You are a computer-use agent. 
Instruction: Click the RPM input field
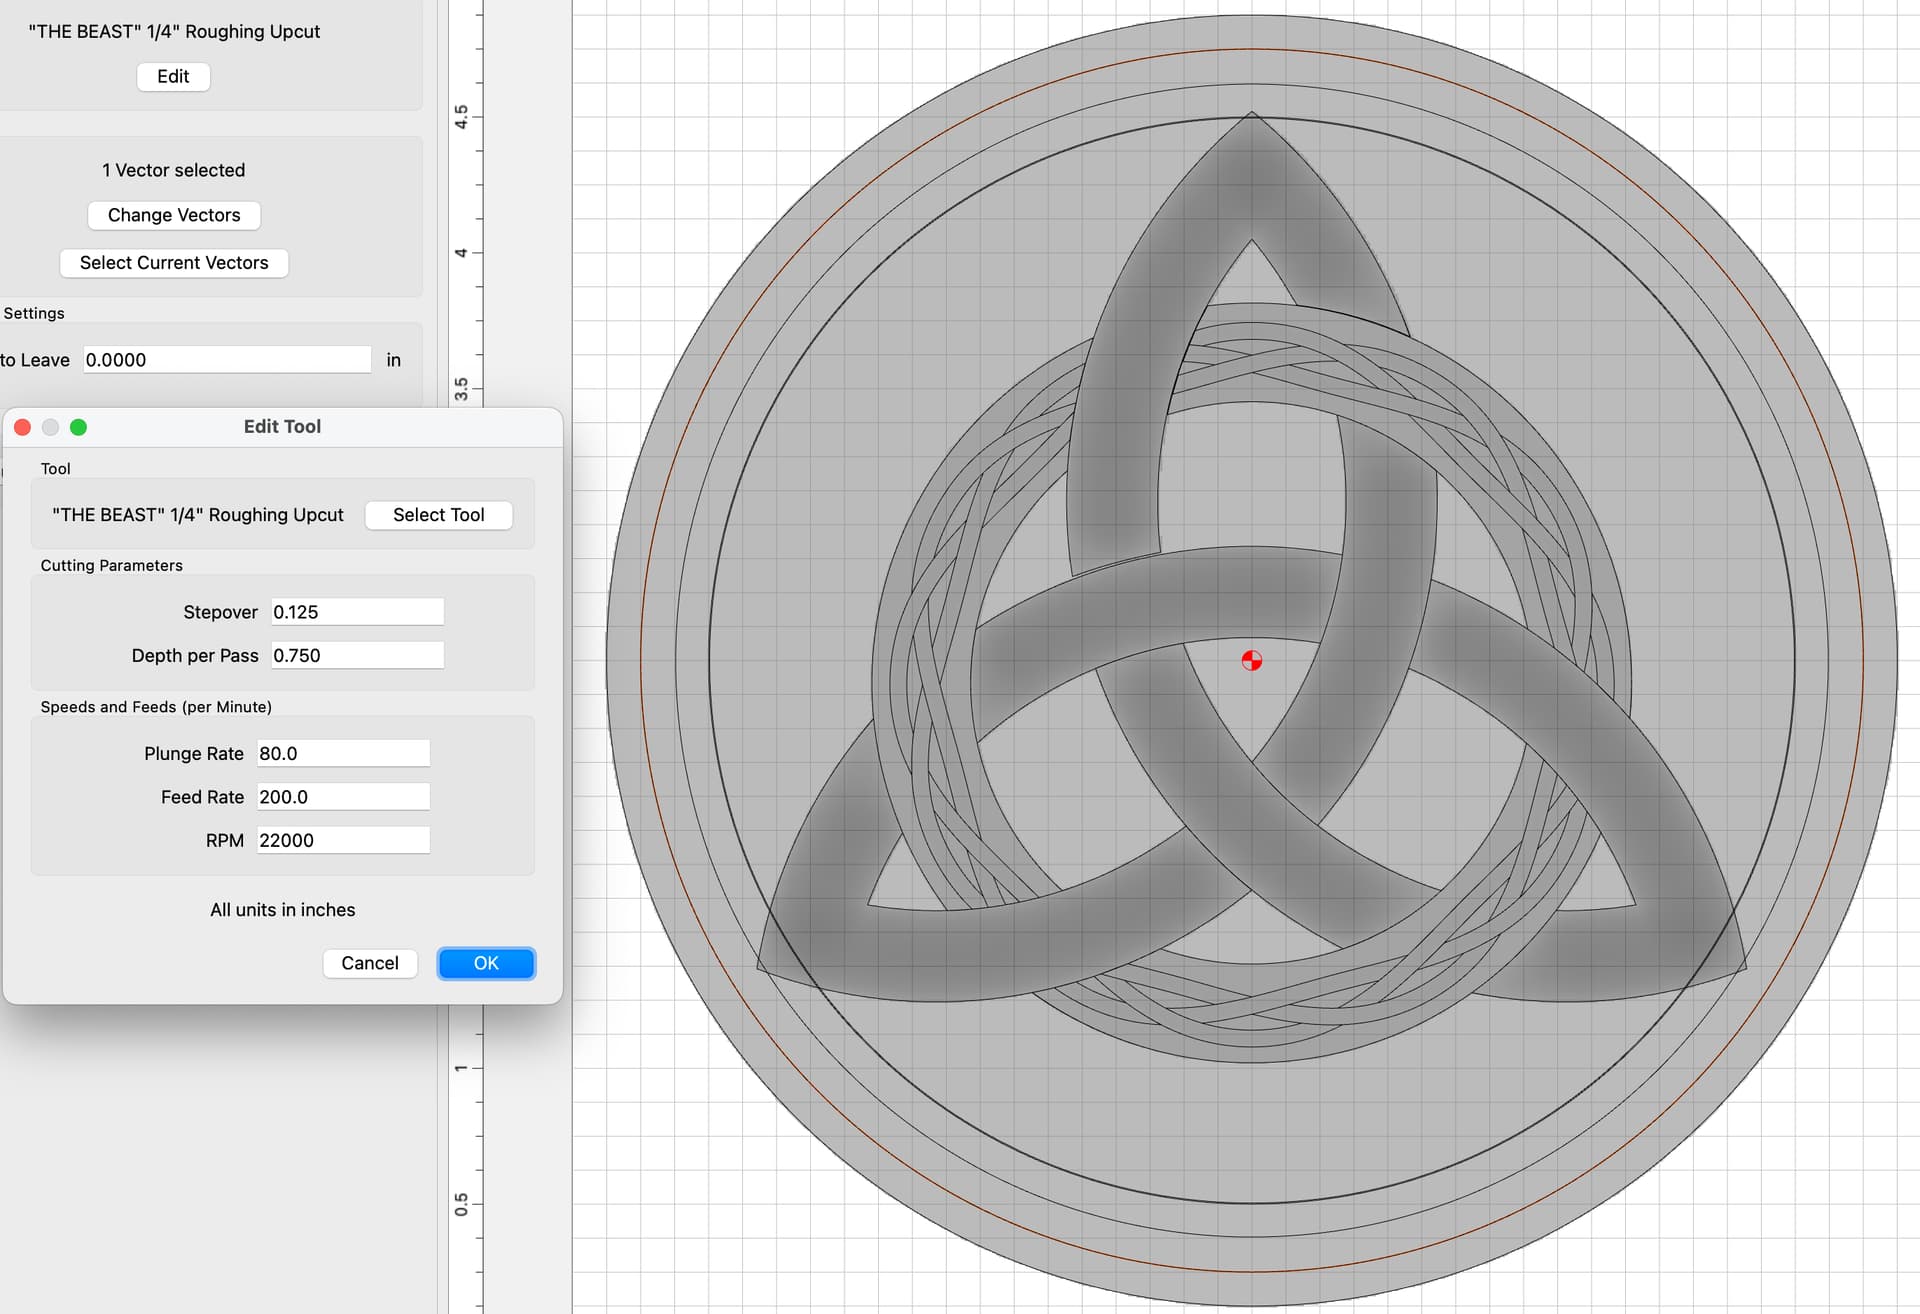point(343,841)
